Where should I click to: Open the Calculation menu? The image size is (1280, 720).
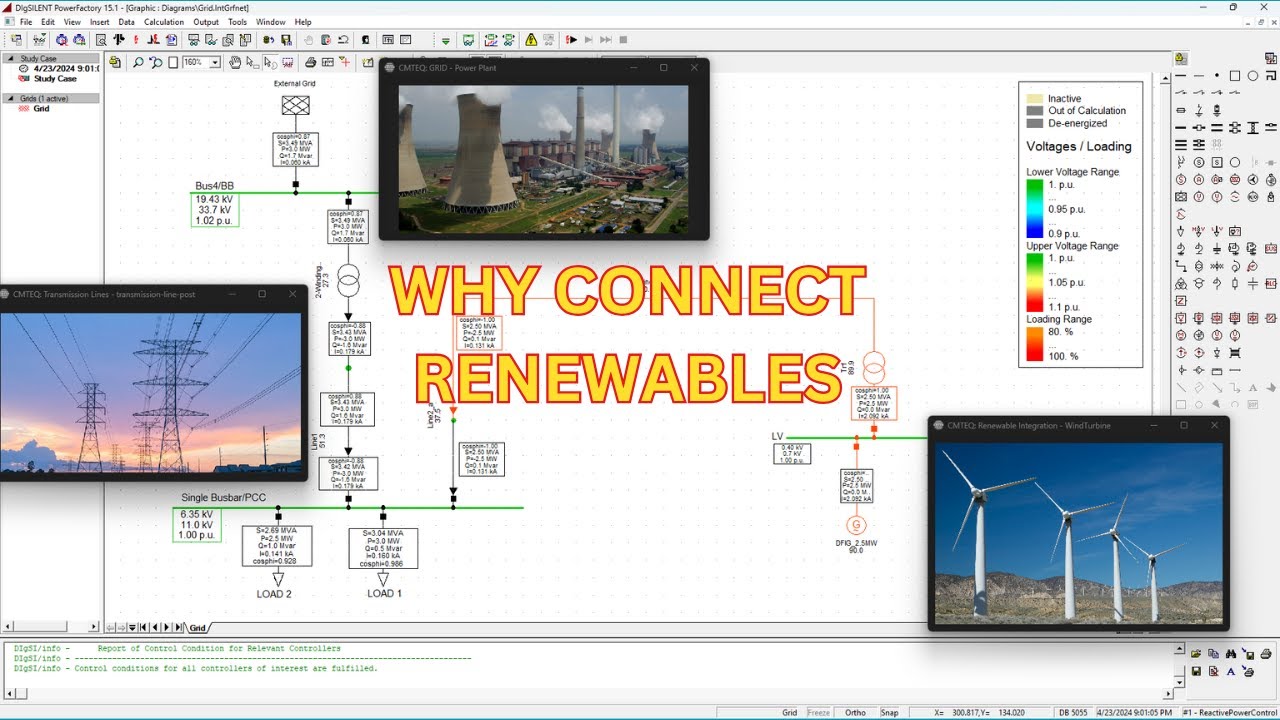tap(164, 22)
